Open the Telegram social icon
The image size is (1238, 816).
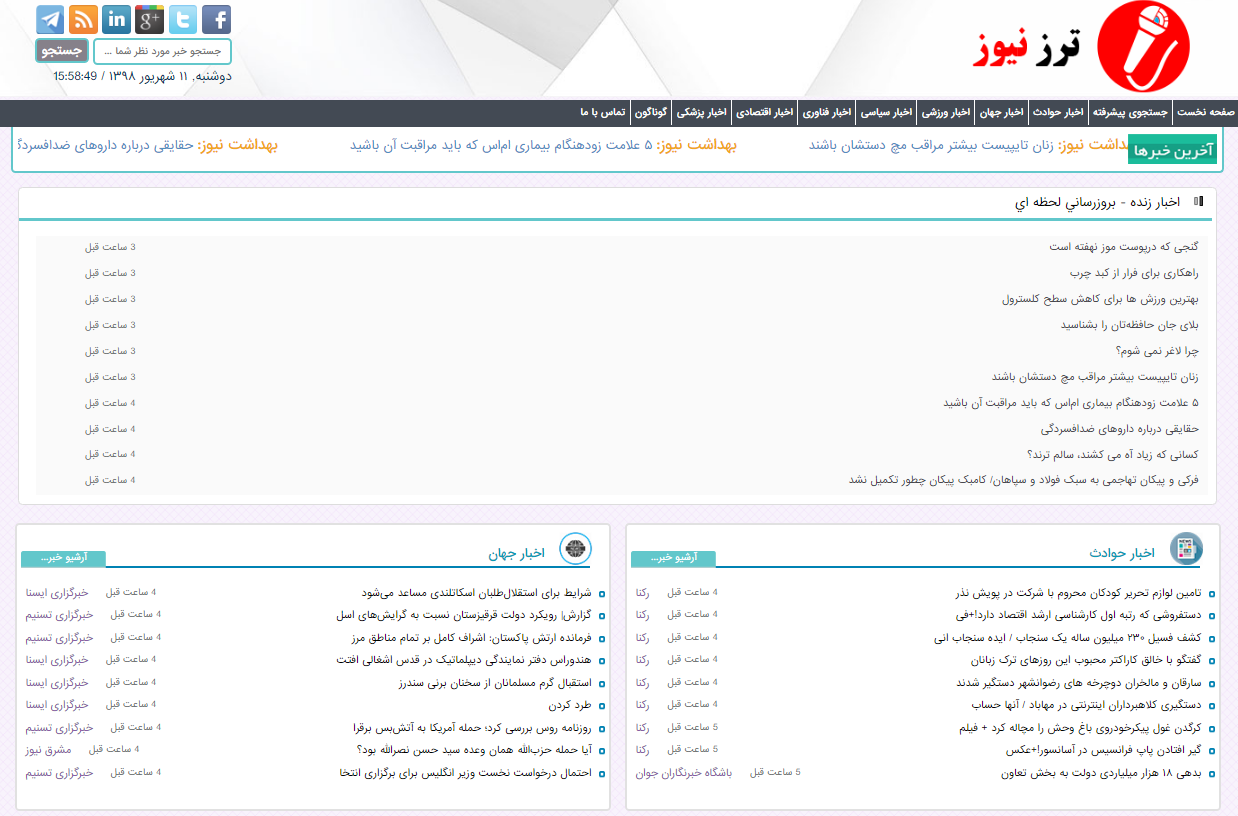pyautogui.click(x=50, y=19)
